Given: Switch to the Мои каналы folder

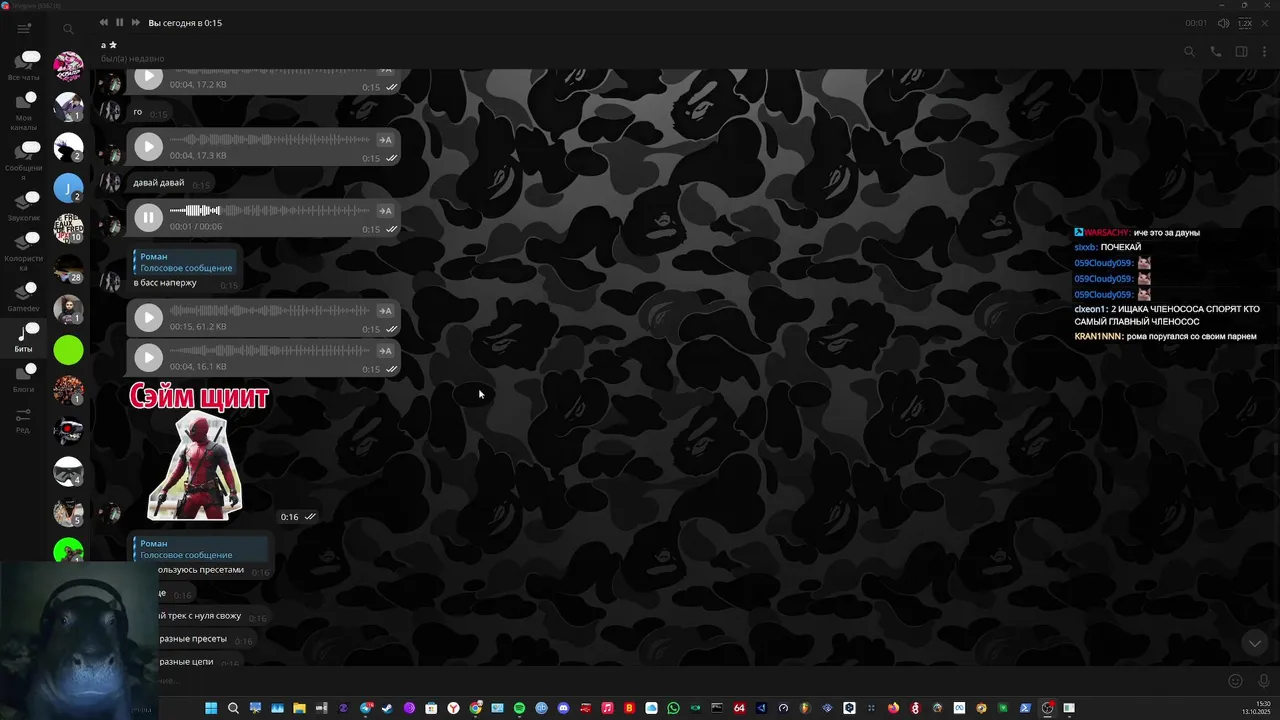Looking at the screenshot, I should (24, 111).
